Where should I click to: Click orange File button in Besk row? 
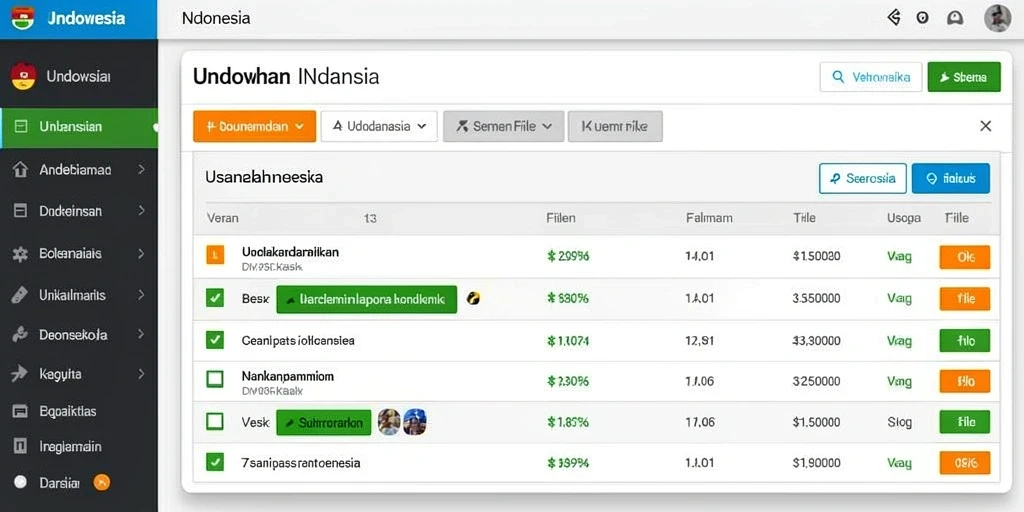965,298
